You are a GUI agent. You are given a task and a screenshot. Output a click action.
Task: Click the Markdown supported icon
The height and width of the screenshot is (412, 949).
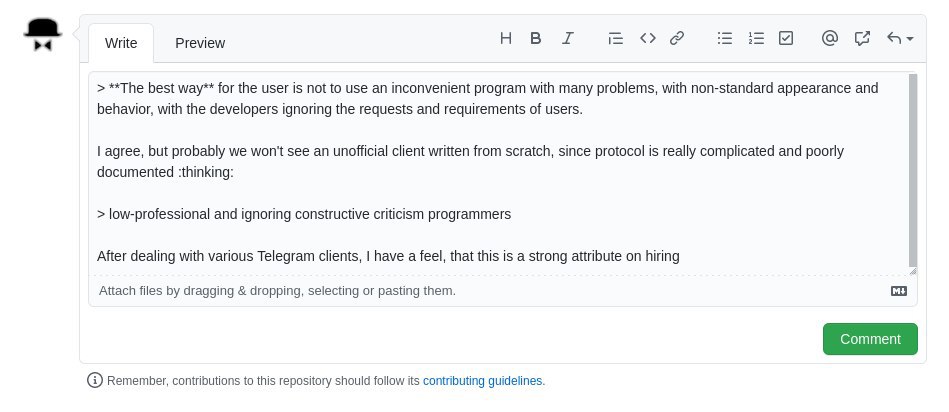click(x=899, y=291)
